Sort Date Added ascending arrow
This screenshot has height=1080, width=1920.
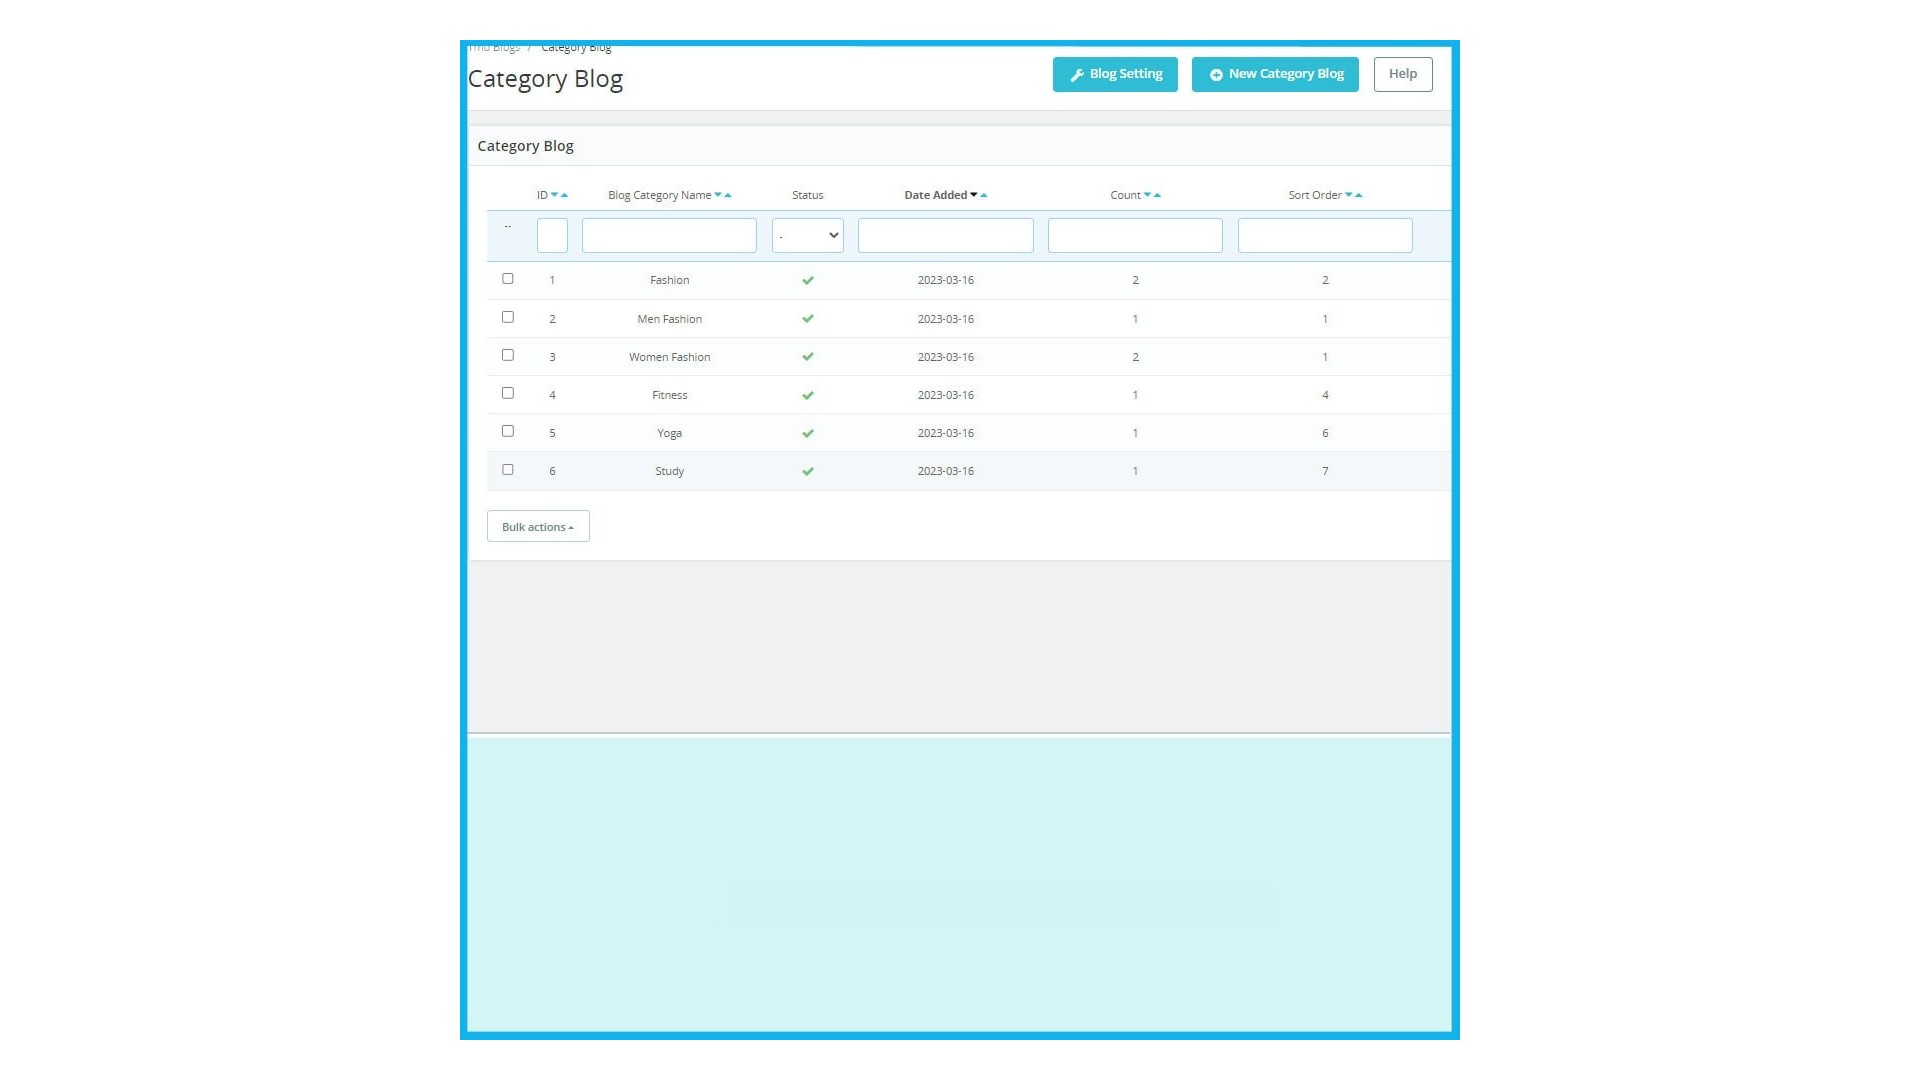(984, 195)
